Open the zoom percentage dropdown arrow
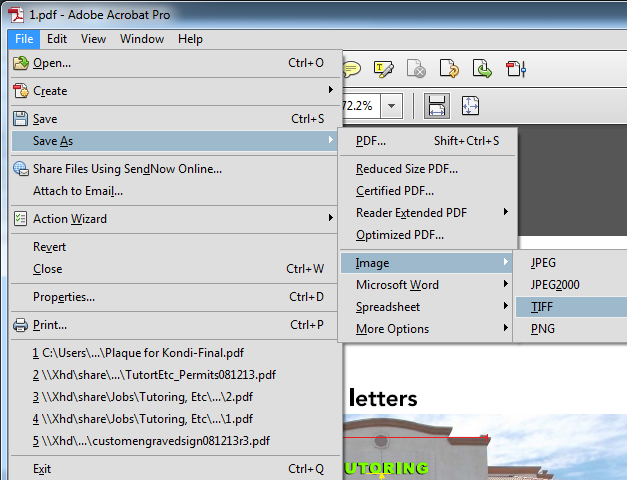627x480 pixels. coord(391,106)
